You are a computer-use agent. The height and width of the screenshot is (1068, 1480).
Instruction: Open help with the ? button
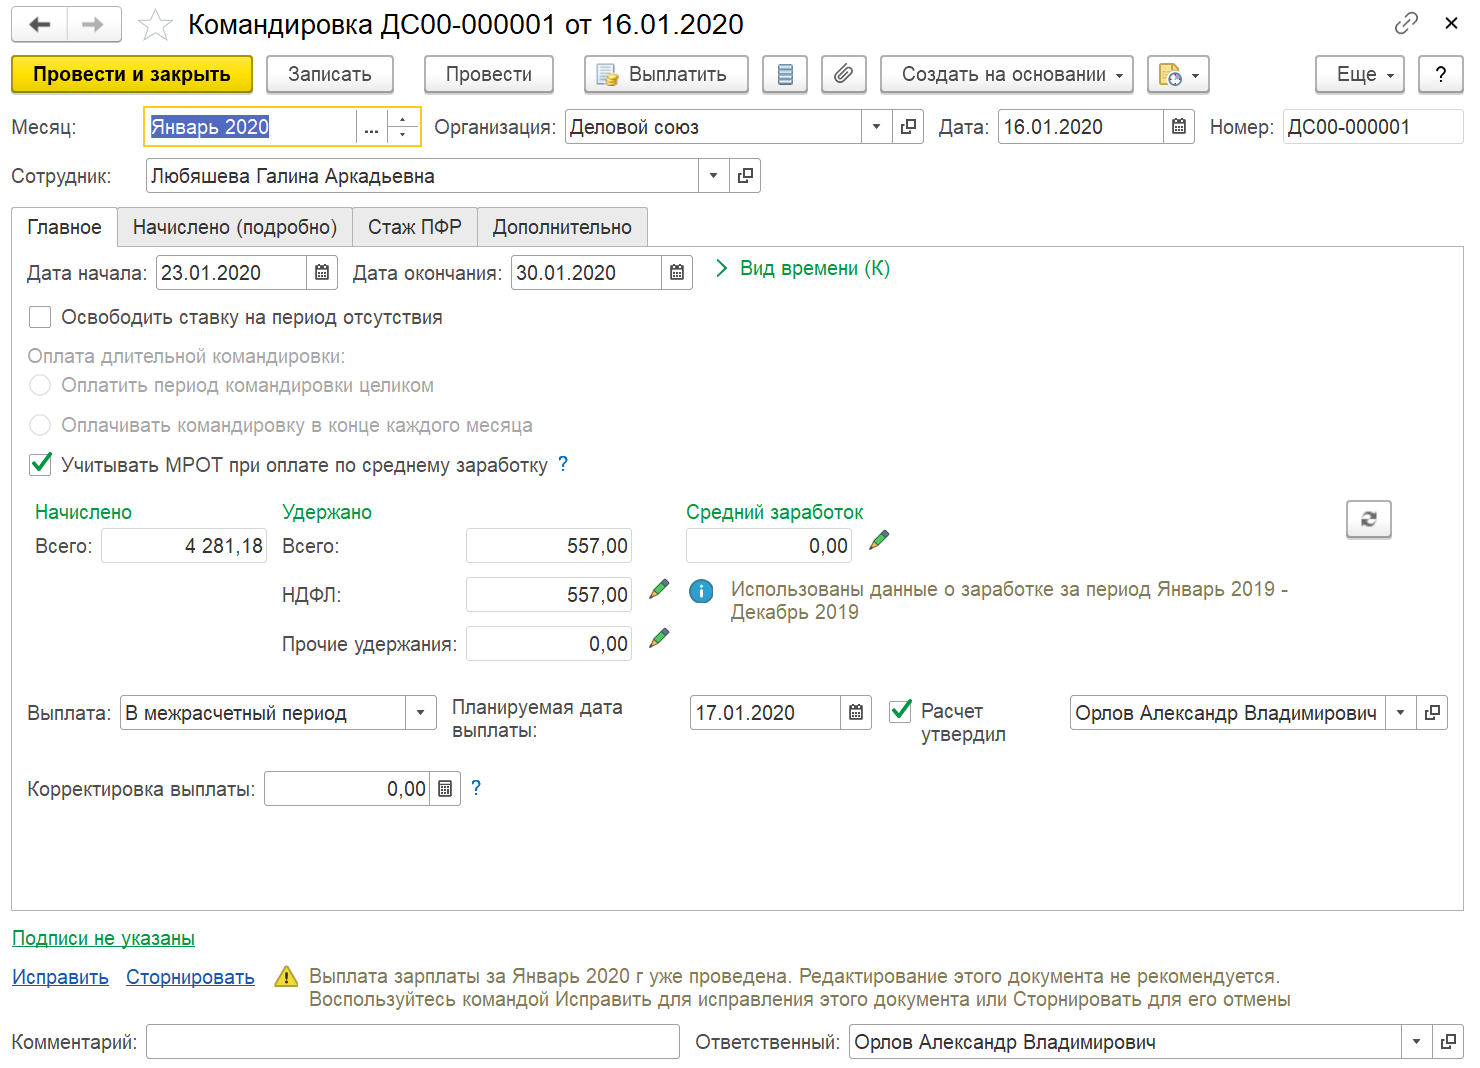pos(1441,74)
